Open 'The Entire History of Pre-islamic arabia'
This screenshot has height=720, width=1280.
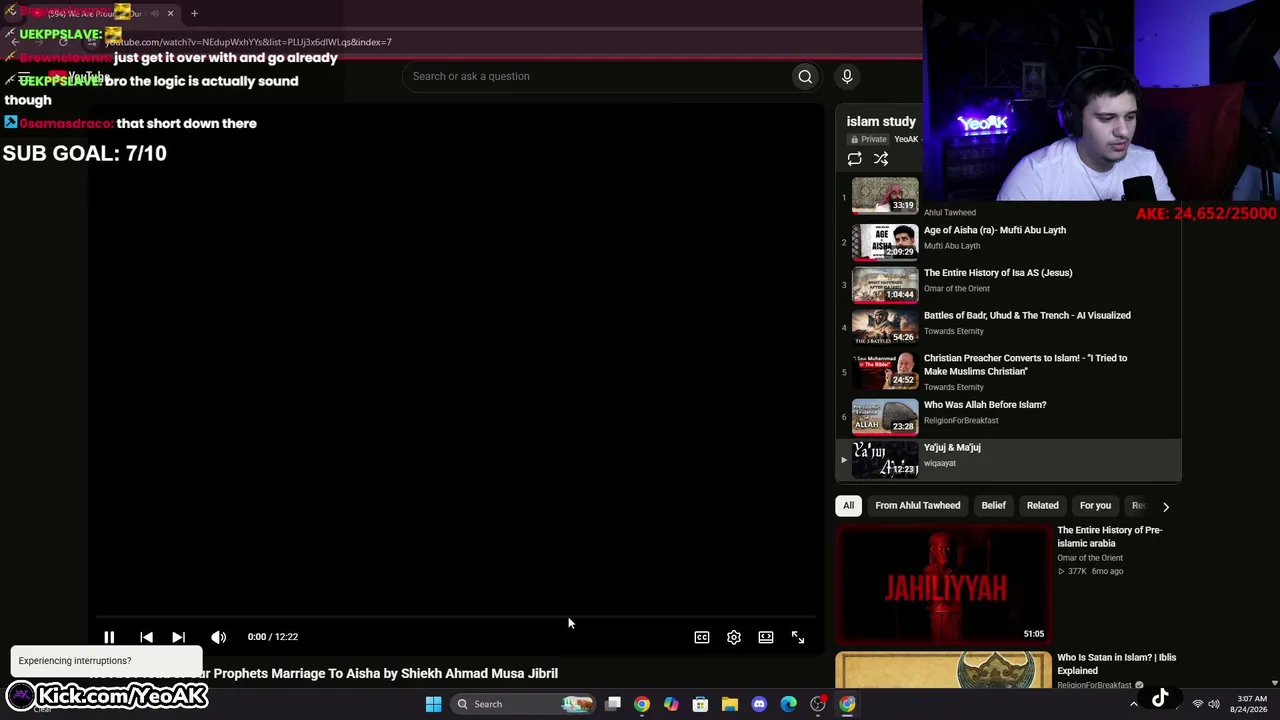coord(1109,537)
